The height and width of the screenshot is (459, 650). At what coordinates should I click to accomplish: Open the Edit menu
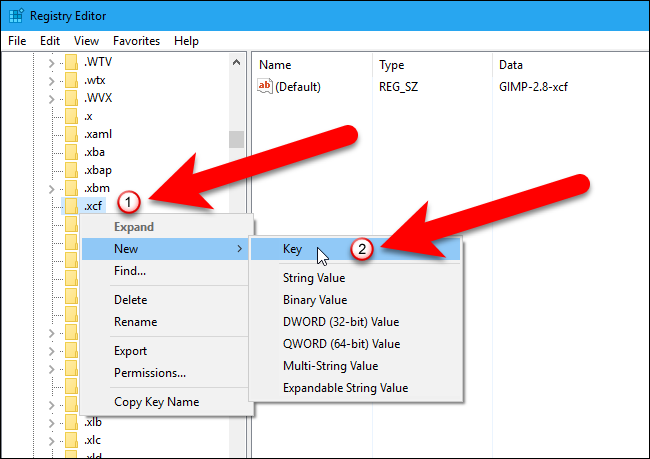[x=50, y=41]
